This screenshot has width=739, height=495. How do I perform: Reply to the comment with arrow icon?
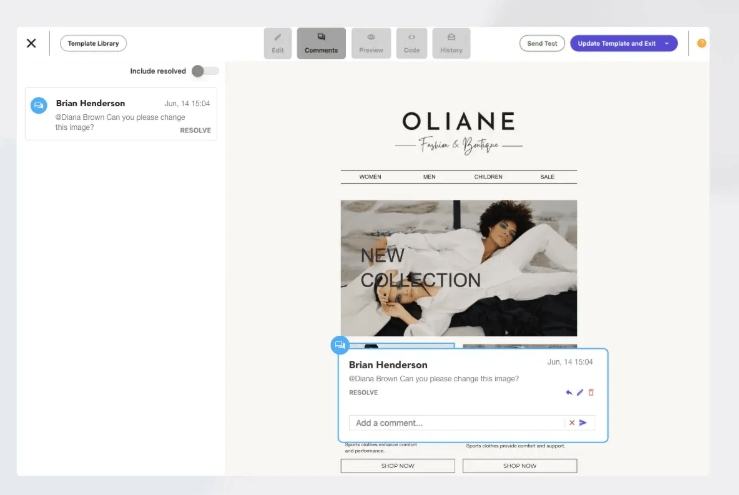point(569,392)
